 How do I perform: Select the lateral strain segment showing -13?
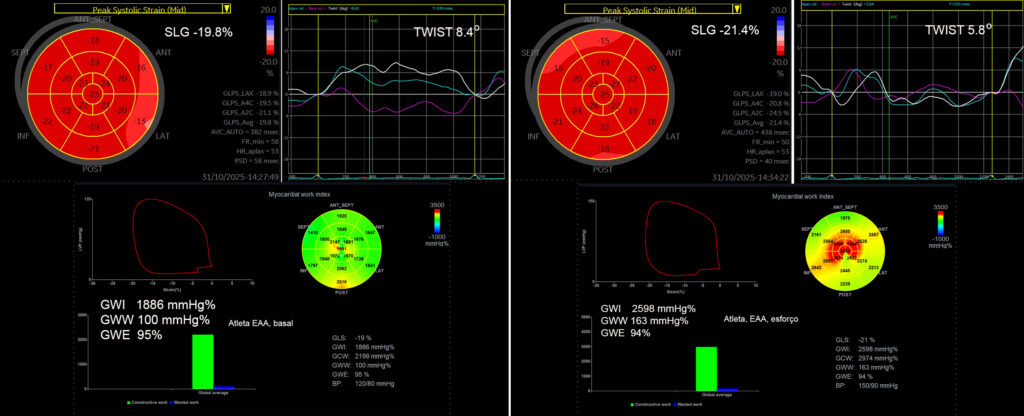coord(141,122)
